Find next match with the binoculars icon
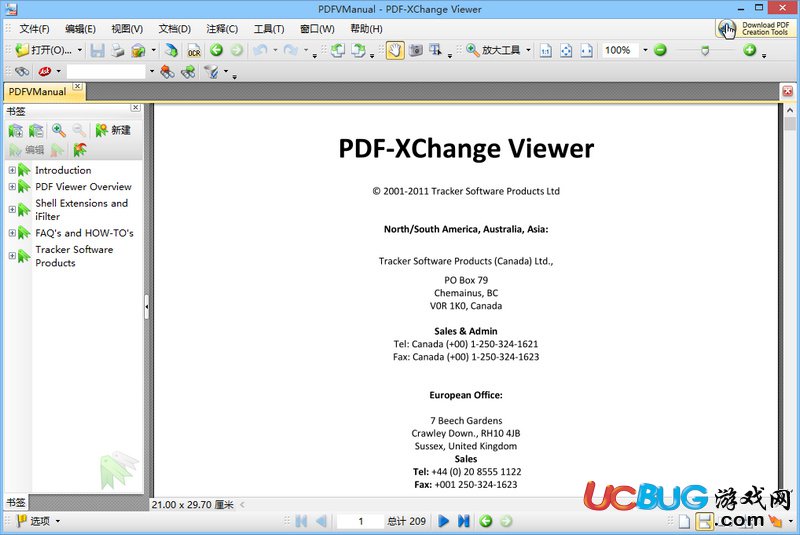 (x=188, y=71)
